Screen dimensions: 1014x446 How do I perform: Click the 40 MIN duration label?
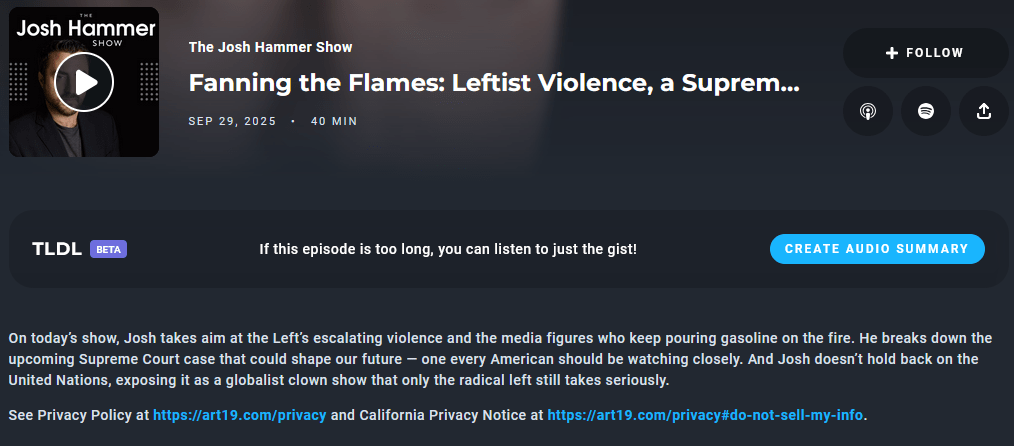tap(334, 121)
